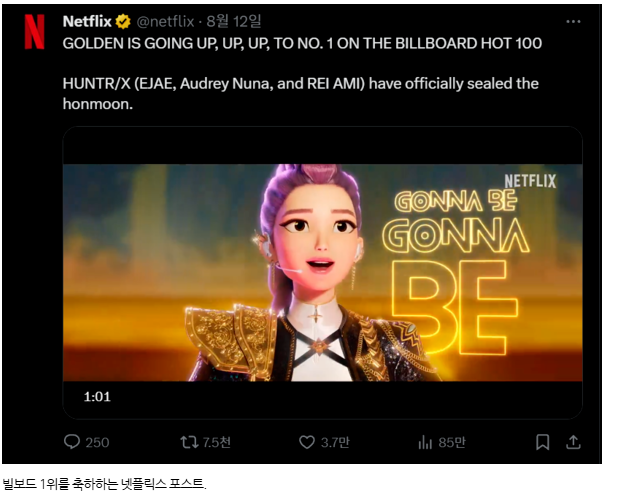Image resolution: width=621 pixels, height=497 pixels.
Task: Play the Golden video thumbnail
Action: click(x=322, y=272)
